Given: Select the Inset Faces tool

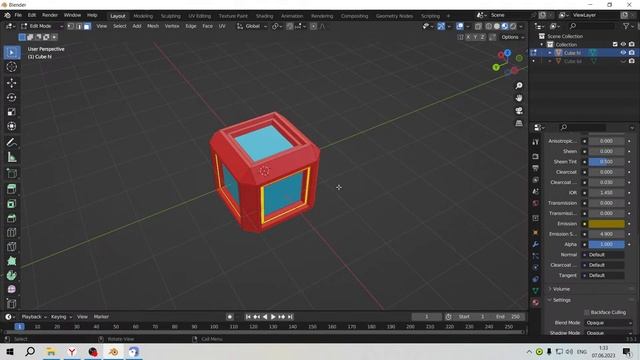Looking at the screenshot, I should point(11,204).
